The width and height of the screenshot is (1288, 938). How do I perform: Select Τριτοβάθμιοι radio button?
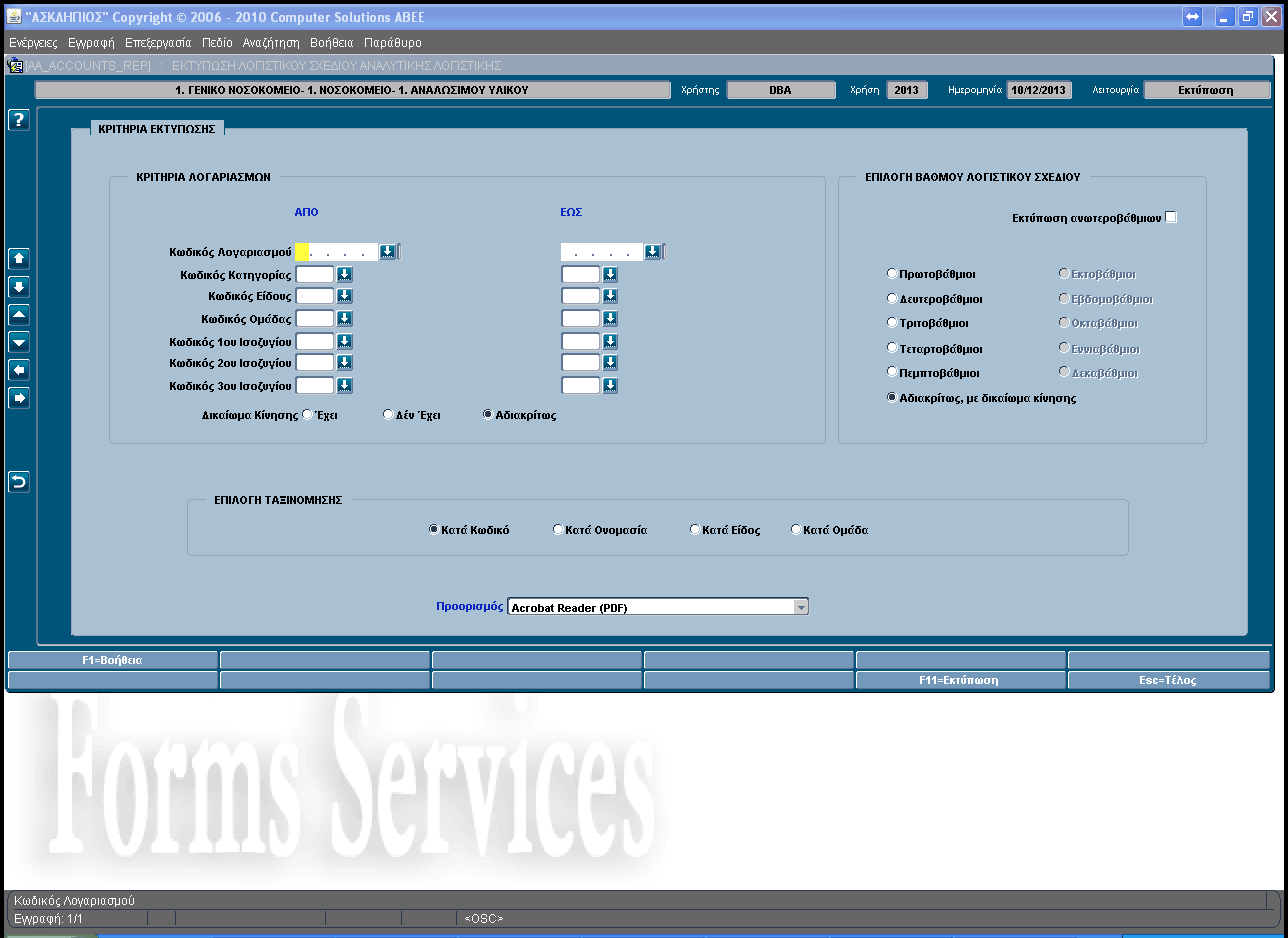(892, 323)
